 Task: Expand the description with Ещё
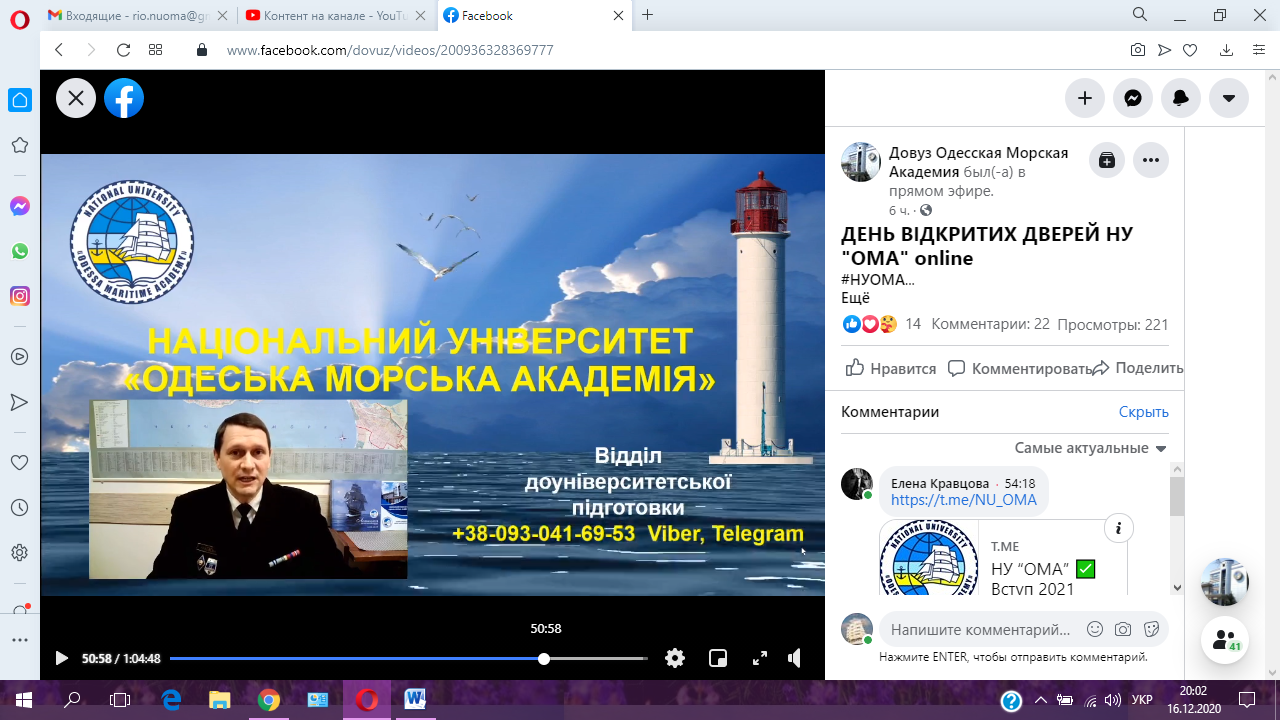coord(856,297)
